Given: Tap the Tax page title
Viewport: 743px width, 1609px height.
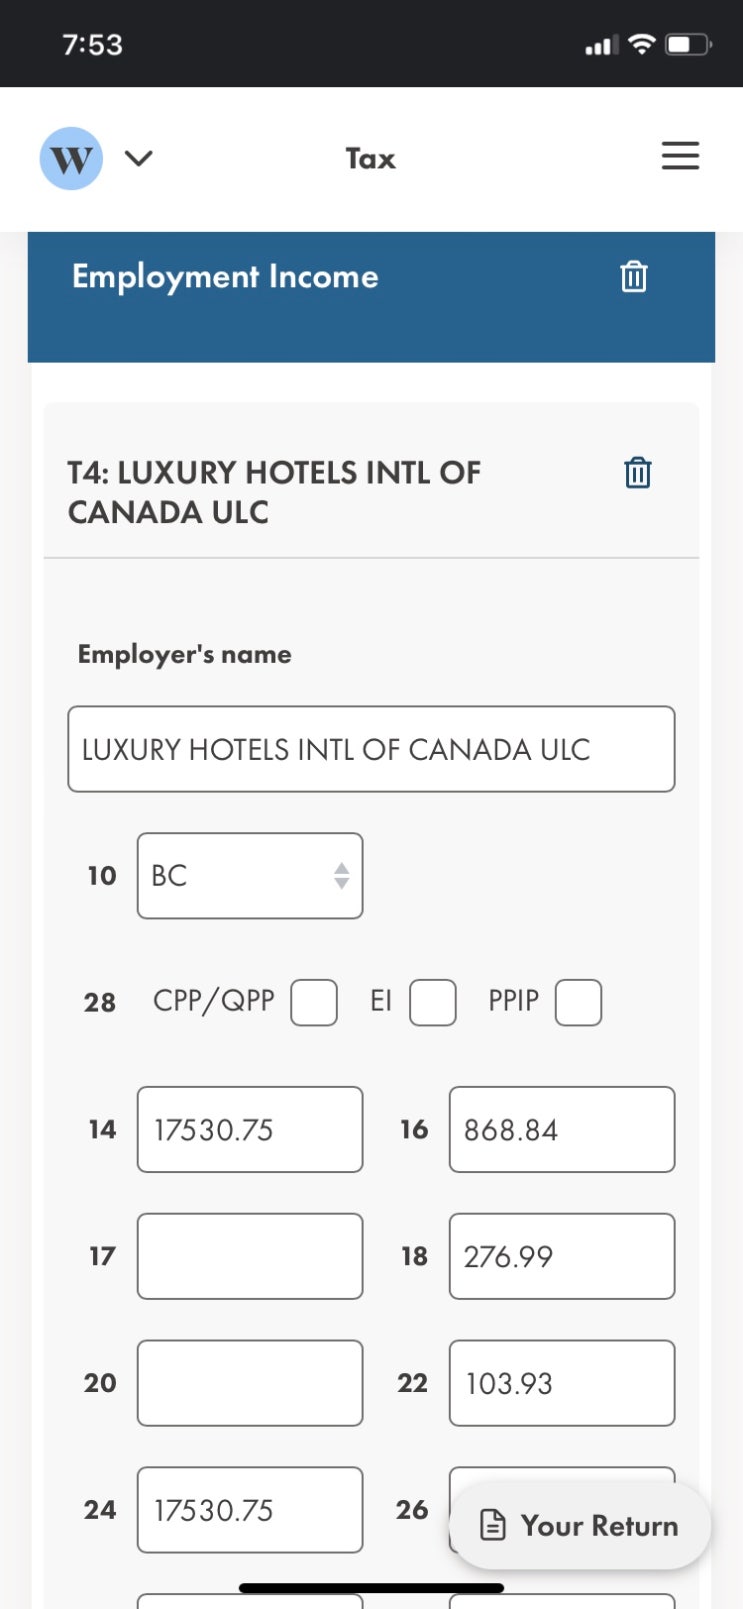Looking at the screenshot, I should (x=371, y=158).
